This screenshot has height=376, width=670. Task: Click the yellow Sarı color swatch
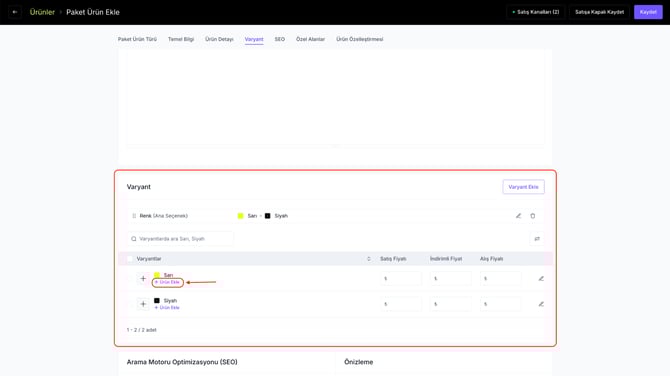pos(157,275)
